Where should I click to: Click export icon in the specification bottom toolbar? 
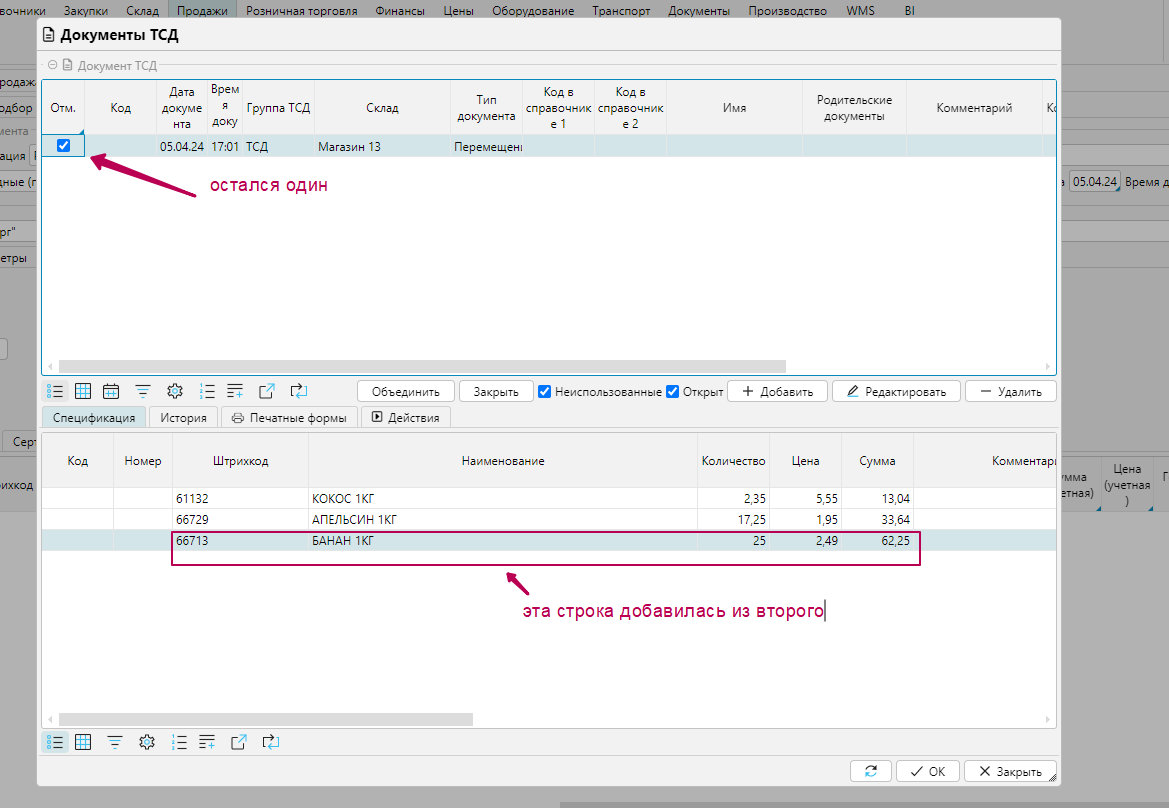239,742
